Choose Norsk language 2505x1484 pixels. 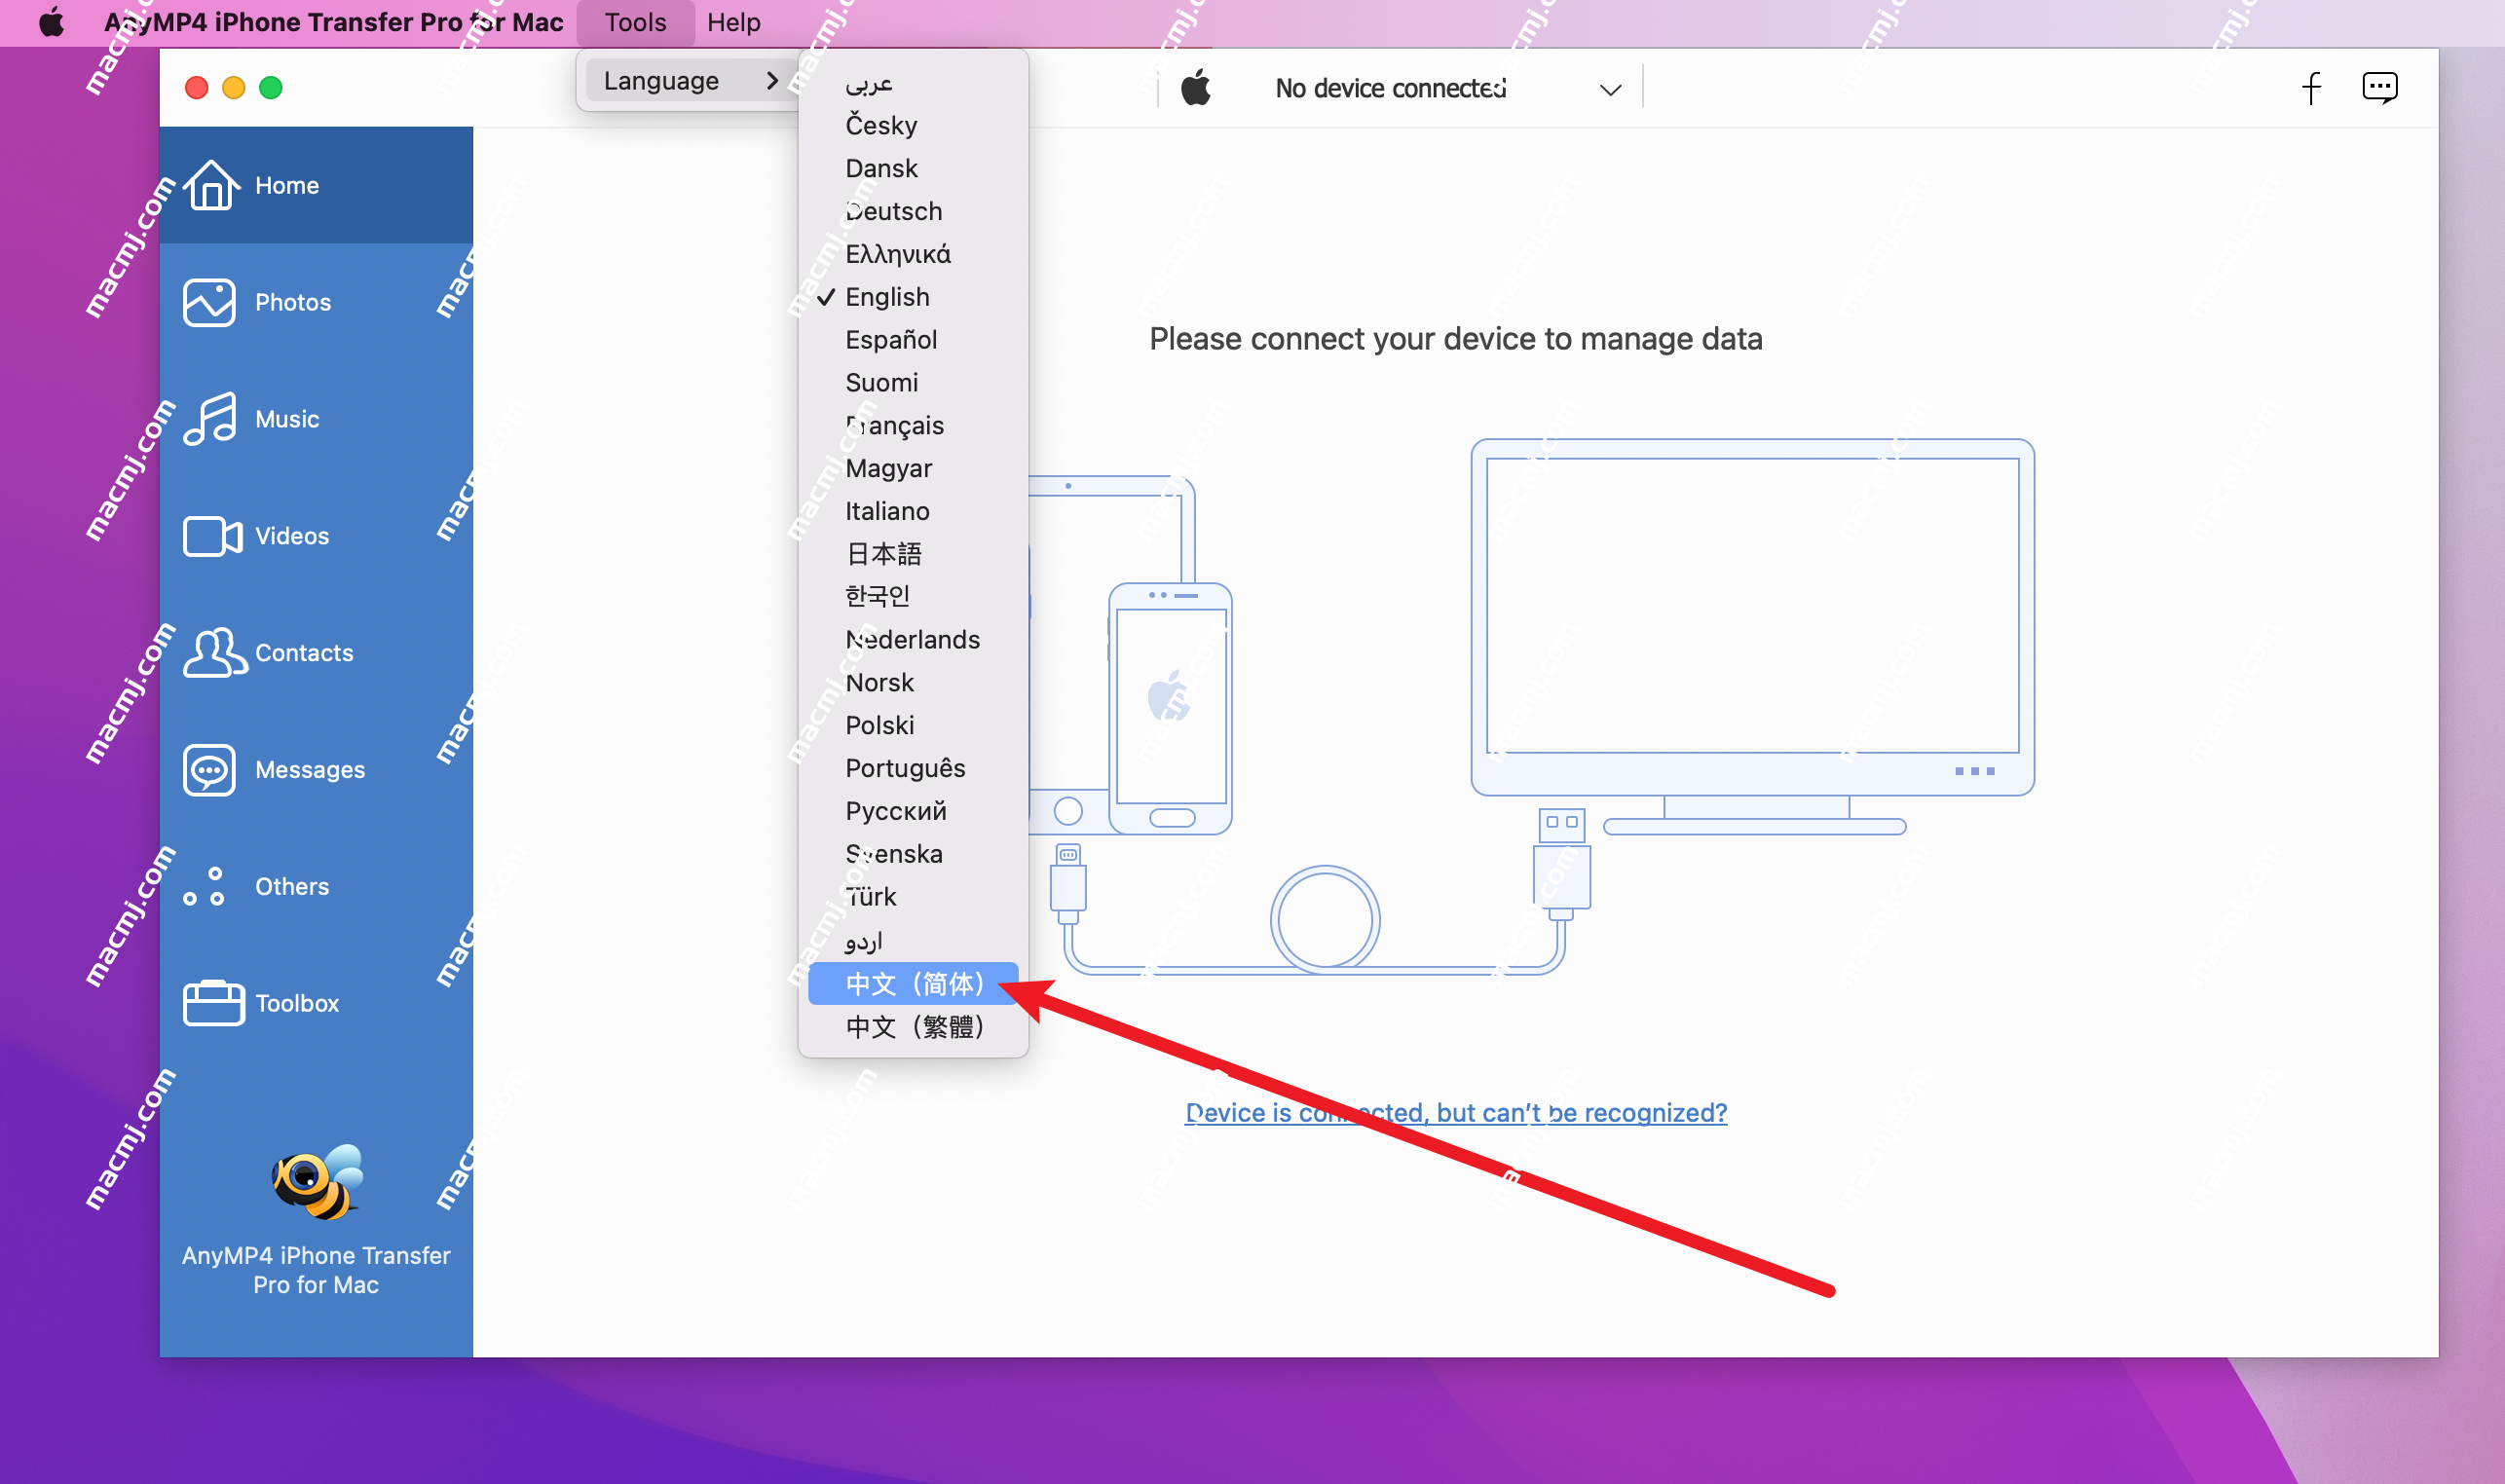point(913,683)
